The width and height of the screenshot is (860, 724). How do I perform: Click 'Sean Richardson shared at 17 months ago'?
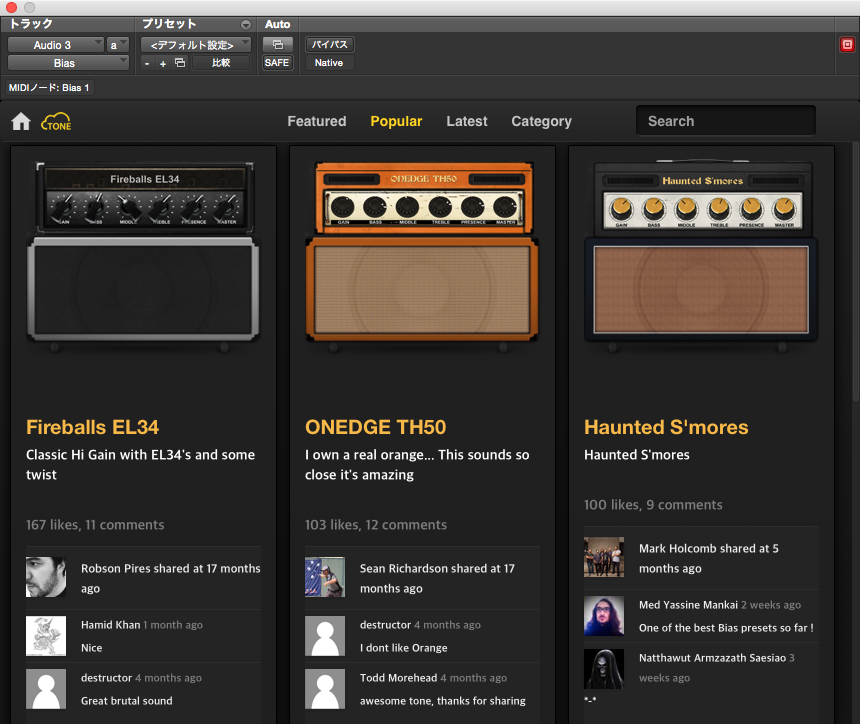point(437,578)
